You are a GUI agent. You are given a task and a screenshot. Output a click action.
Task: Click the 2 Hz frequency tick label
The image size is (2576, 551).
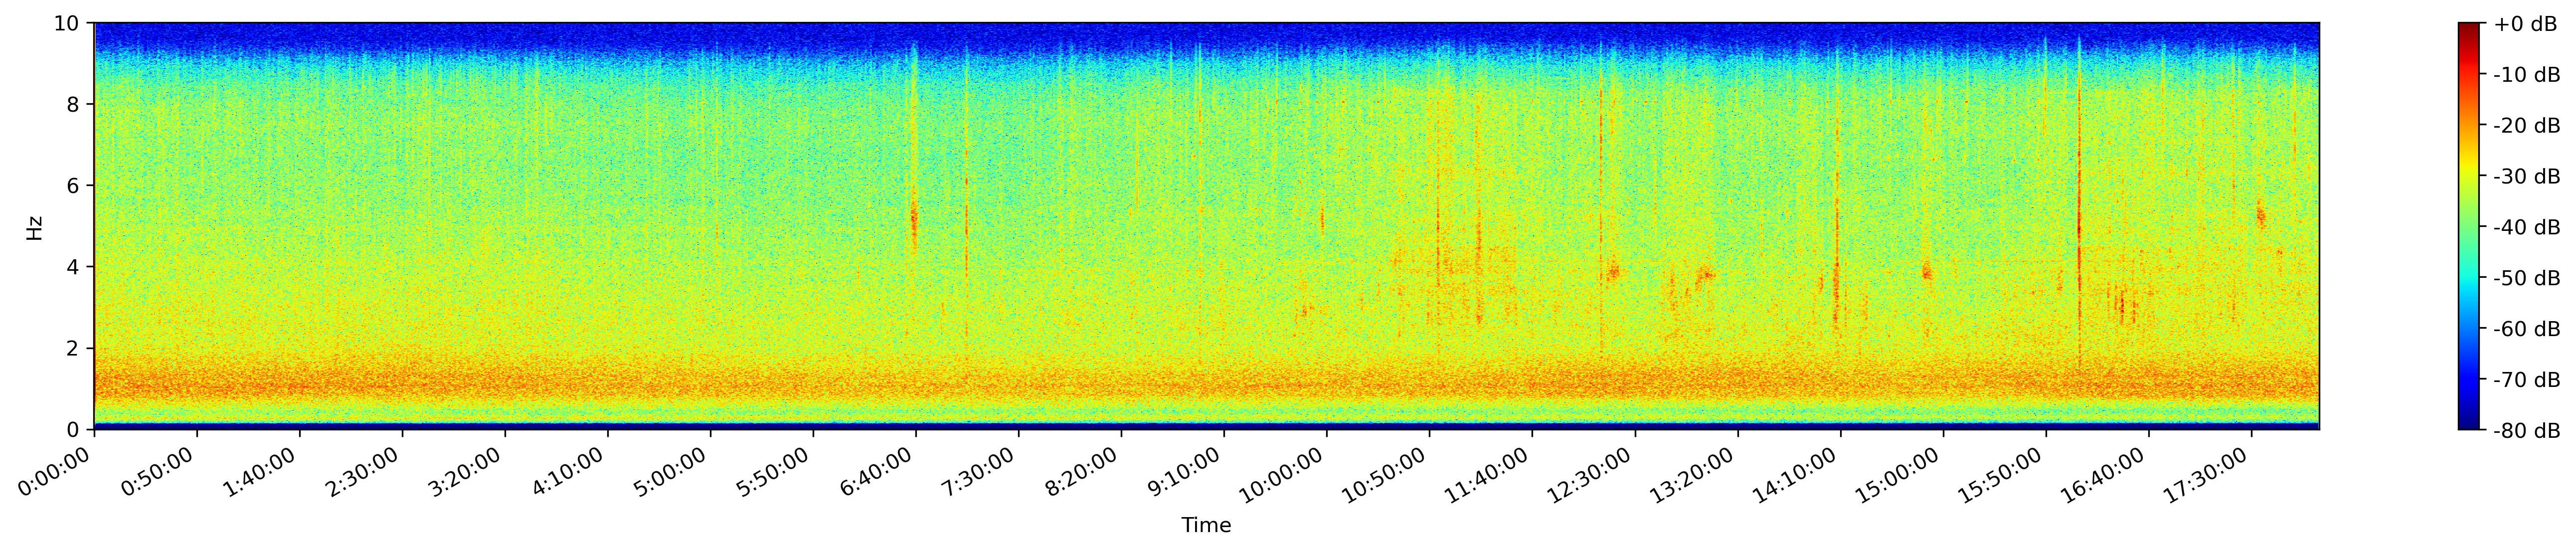74,348
